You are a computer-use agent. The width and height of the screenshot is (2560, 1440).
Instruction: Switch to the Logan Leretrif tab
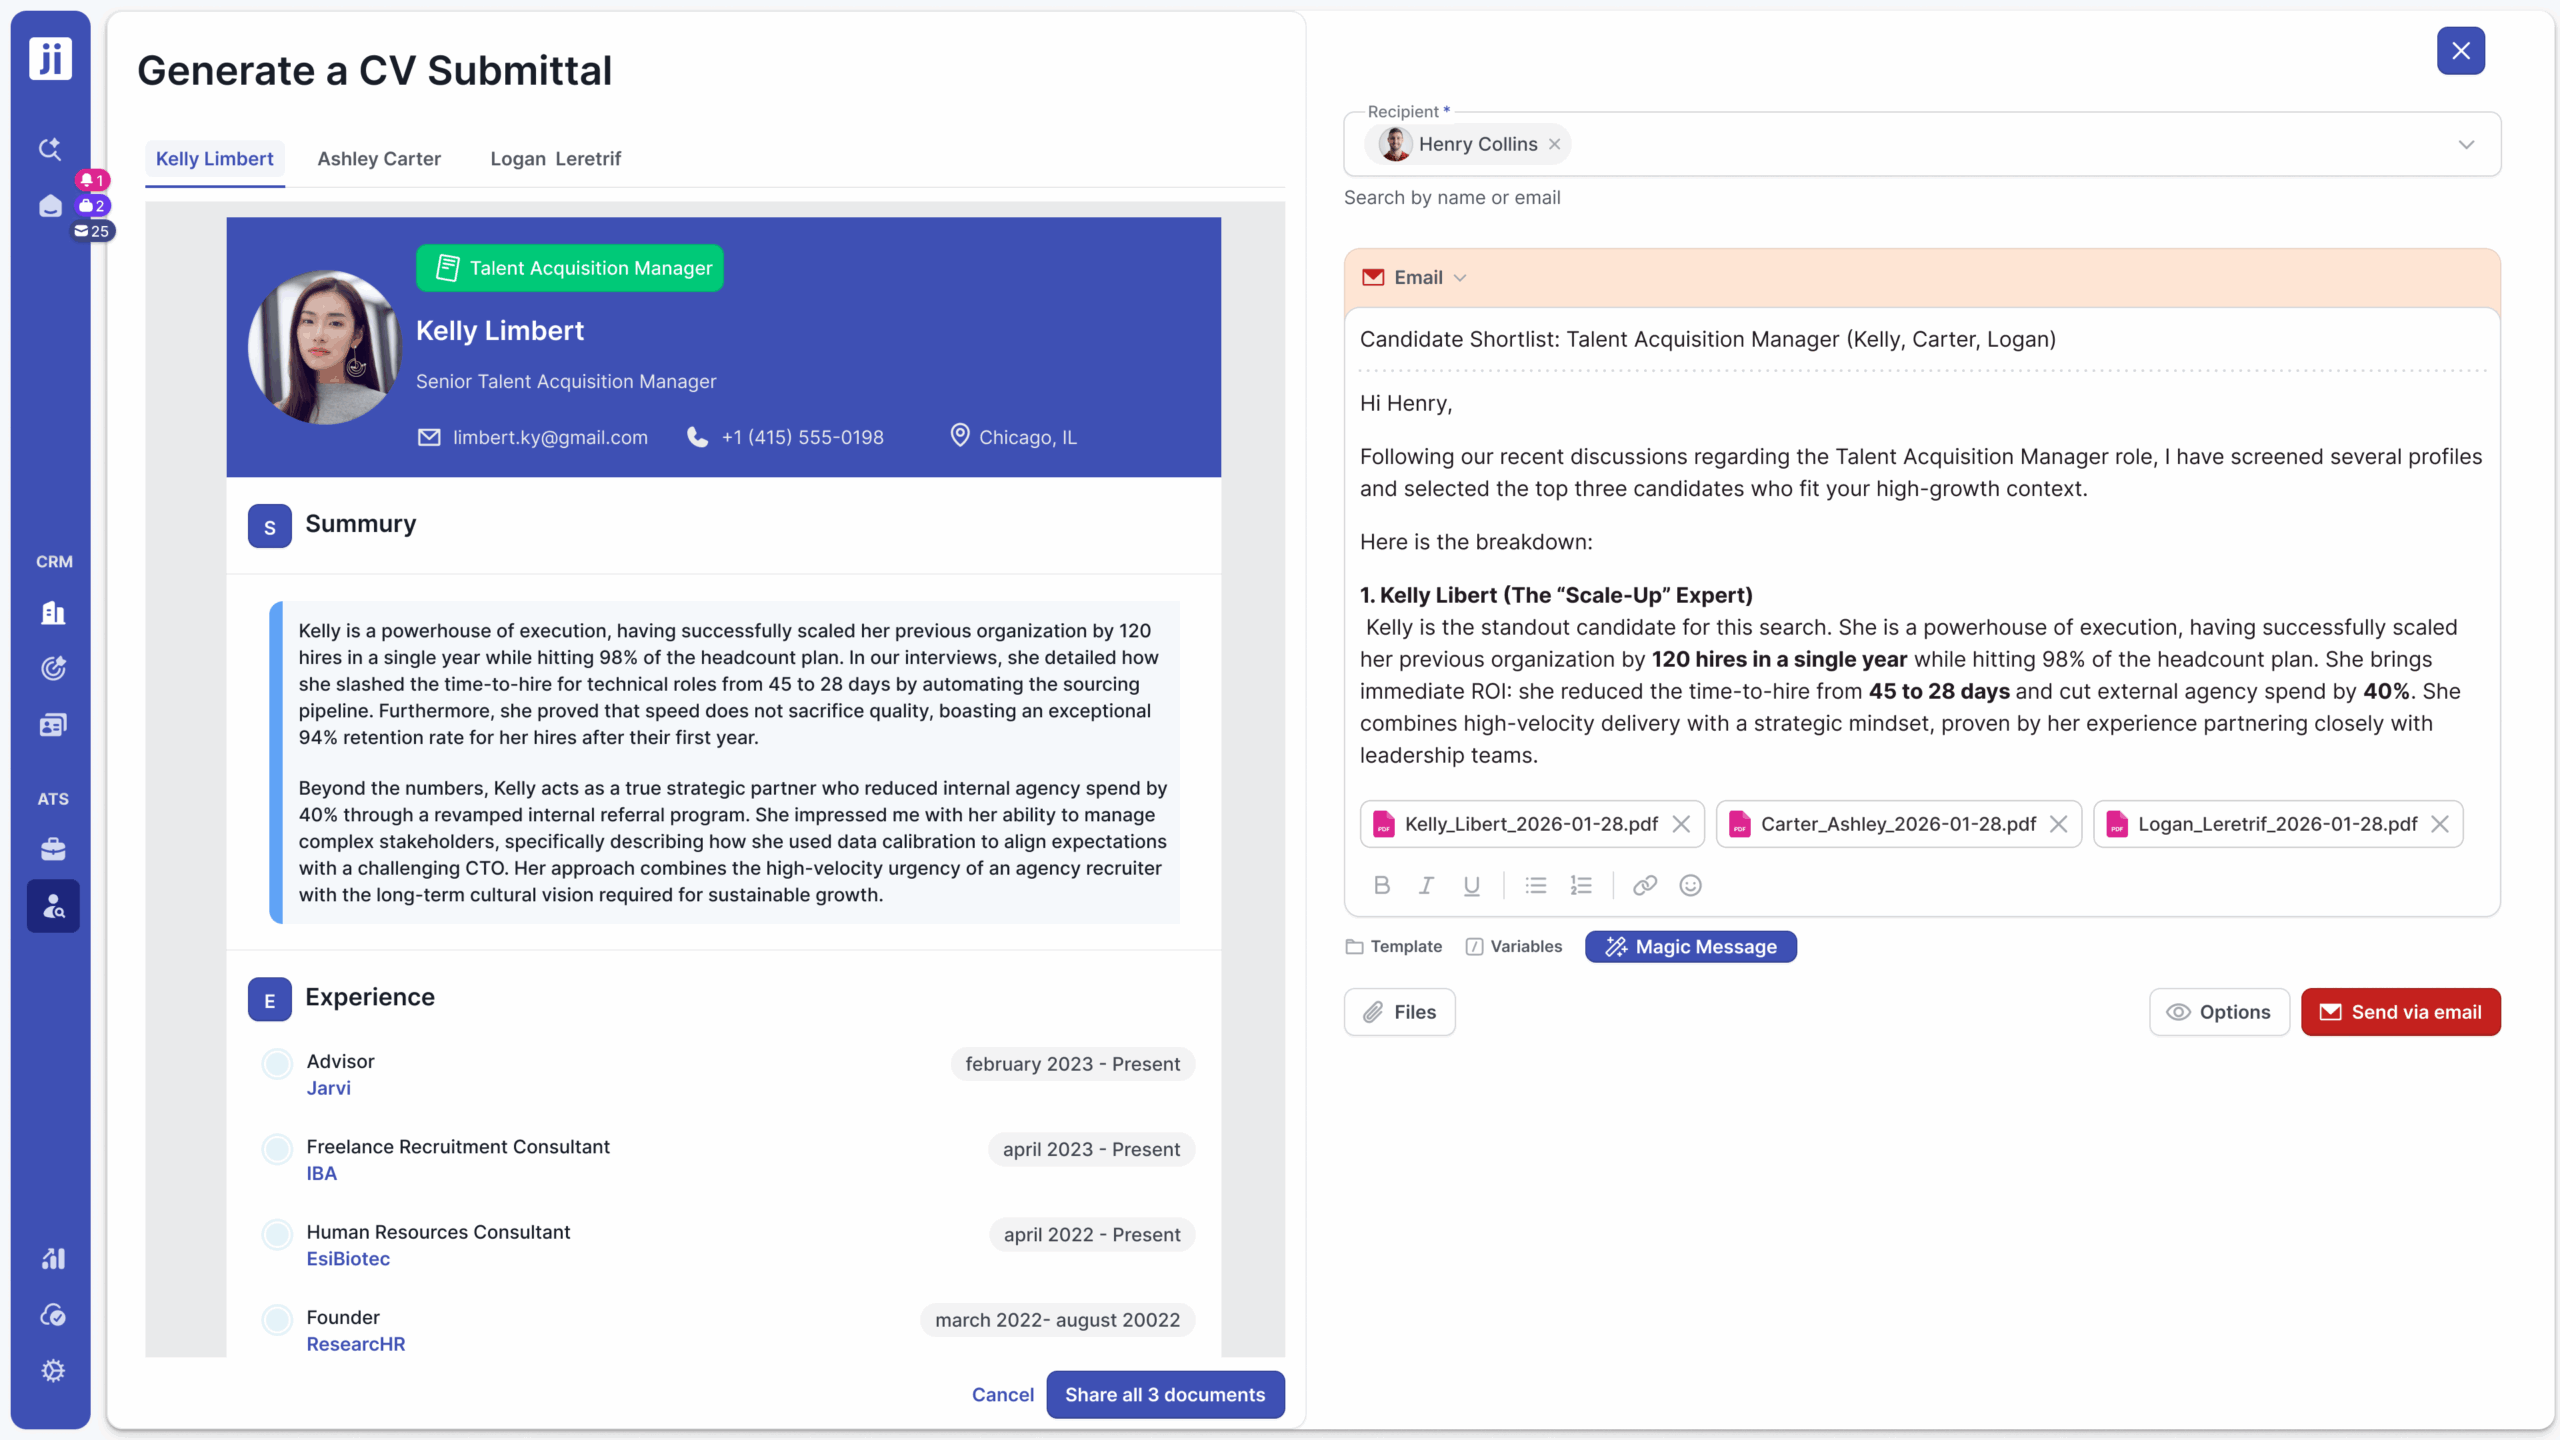click(555, 159)
